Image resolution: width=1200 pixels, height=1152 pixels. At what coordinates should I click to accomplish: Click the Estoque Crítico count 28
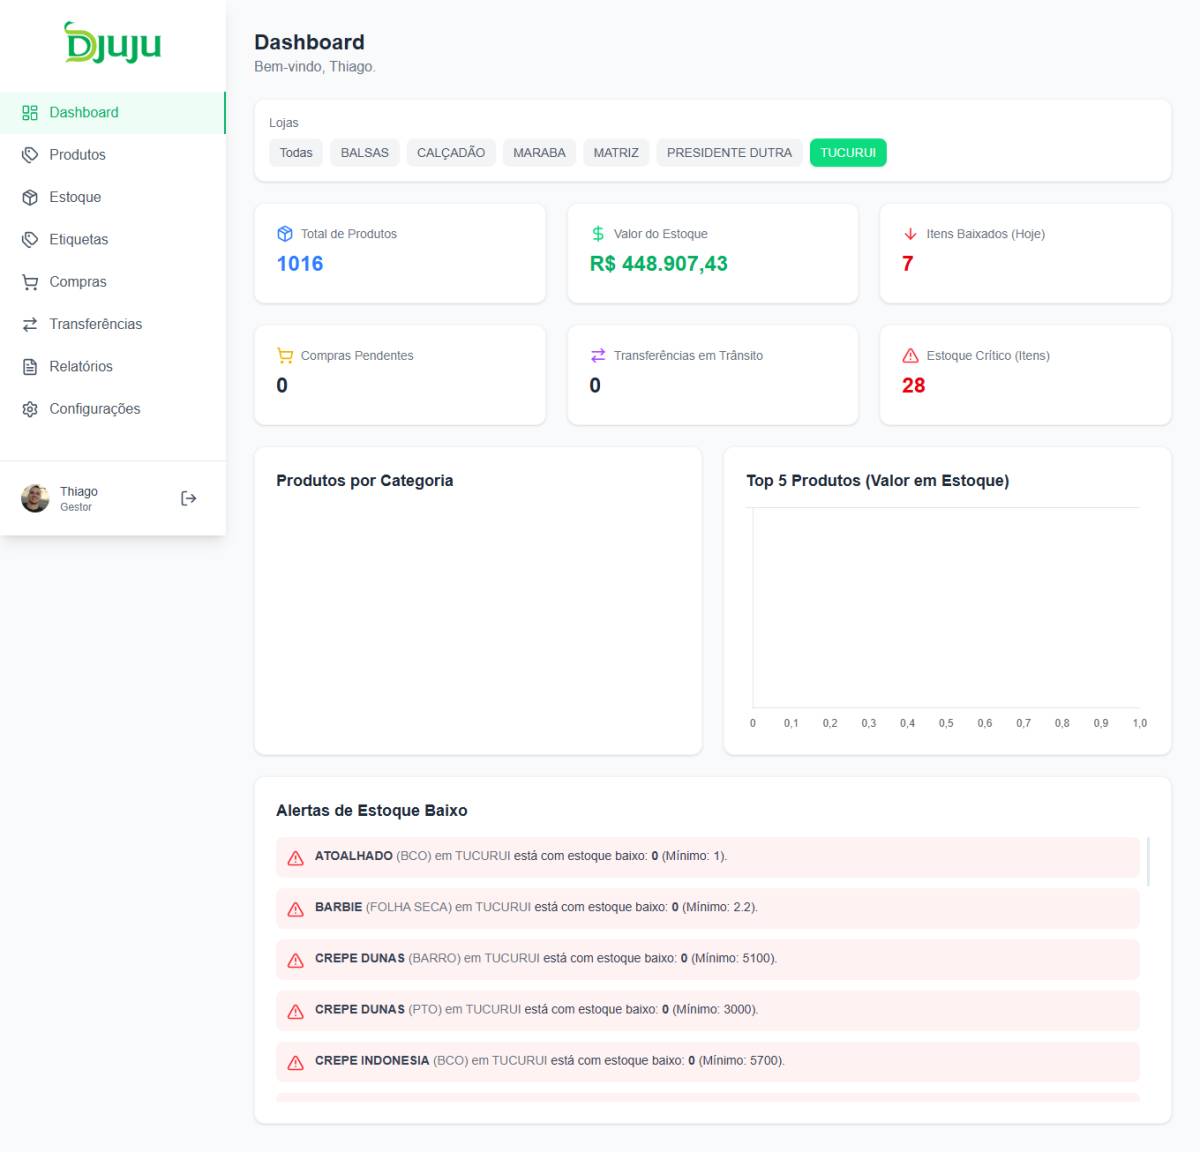tap(914, 386)
